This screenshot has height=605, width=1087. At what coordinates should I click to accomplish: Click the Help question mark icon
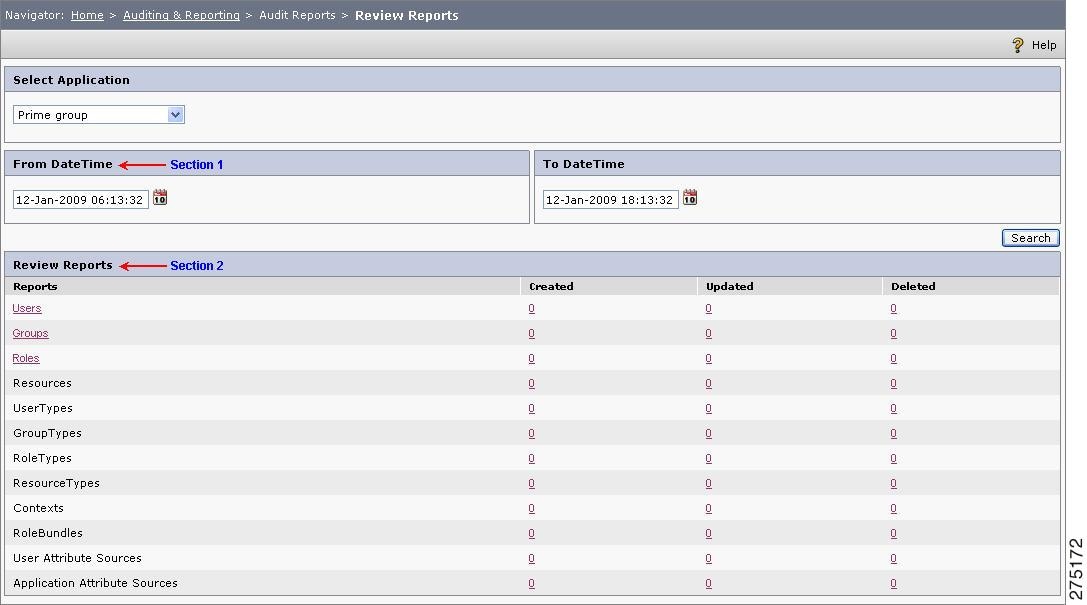(x=1017, y=45)
